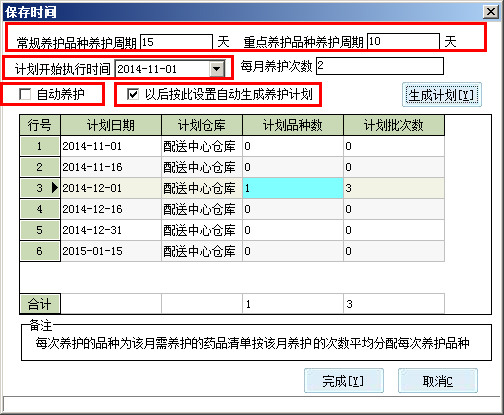Click the 计划批次数 column header
The width and height of the screenshot is (504, 415).
tap(394, 125)
